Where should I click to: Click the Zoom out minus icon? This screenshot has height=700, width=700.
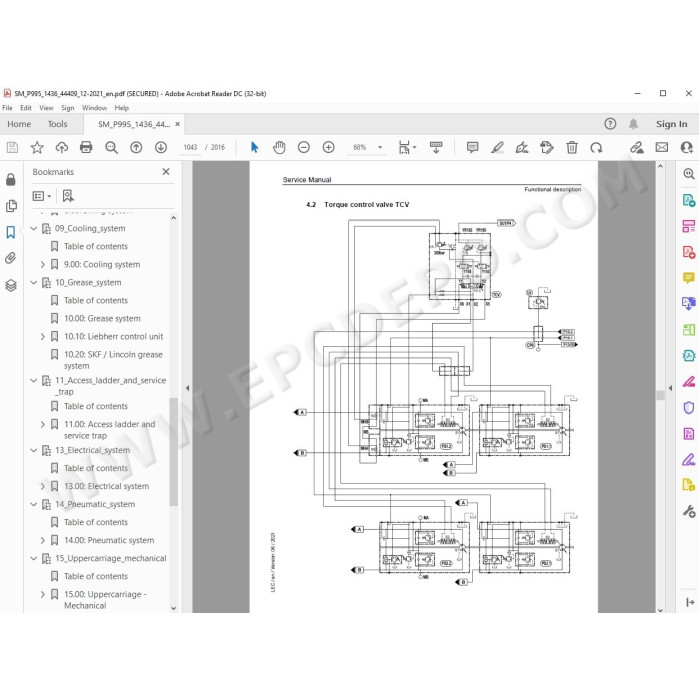pyautogui.click(x=304, y=147)
